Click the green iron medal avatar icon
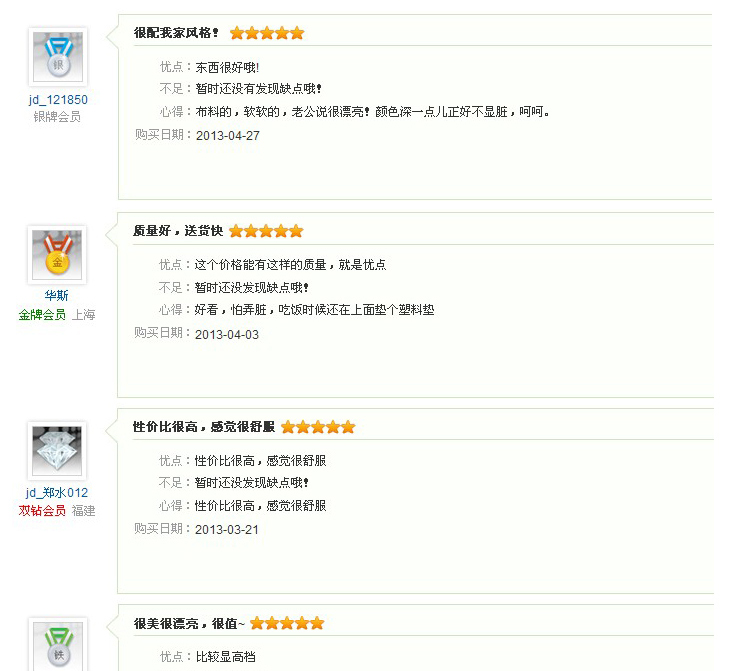This screenshot has width=740, height=671. pos(58,646)
